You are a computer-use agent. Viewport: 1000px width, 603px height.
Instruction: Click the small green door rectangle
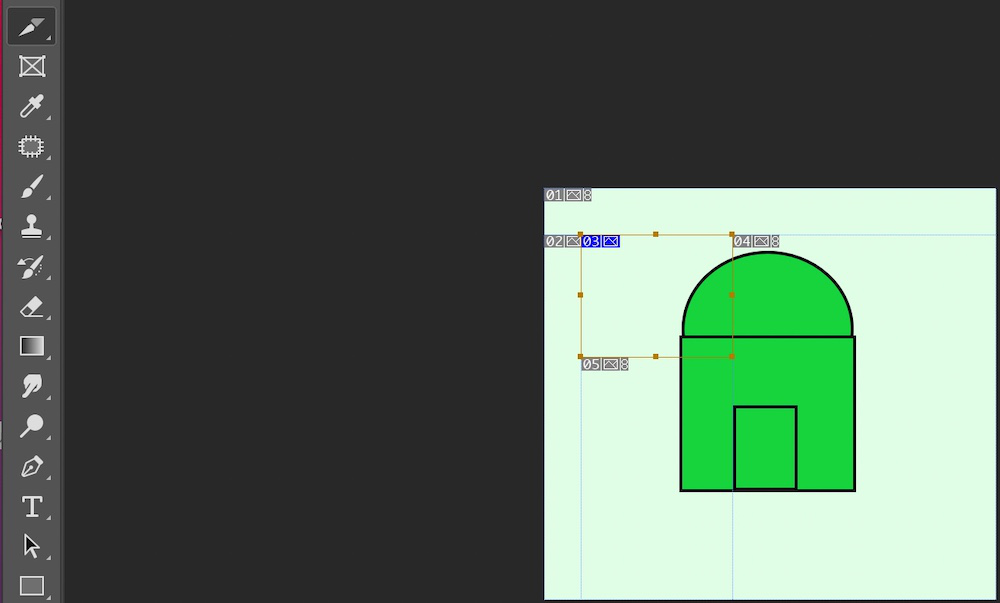pos(765,448)
